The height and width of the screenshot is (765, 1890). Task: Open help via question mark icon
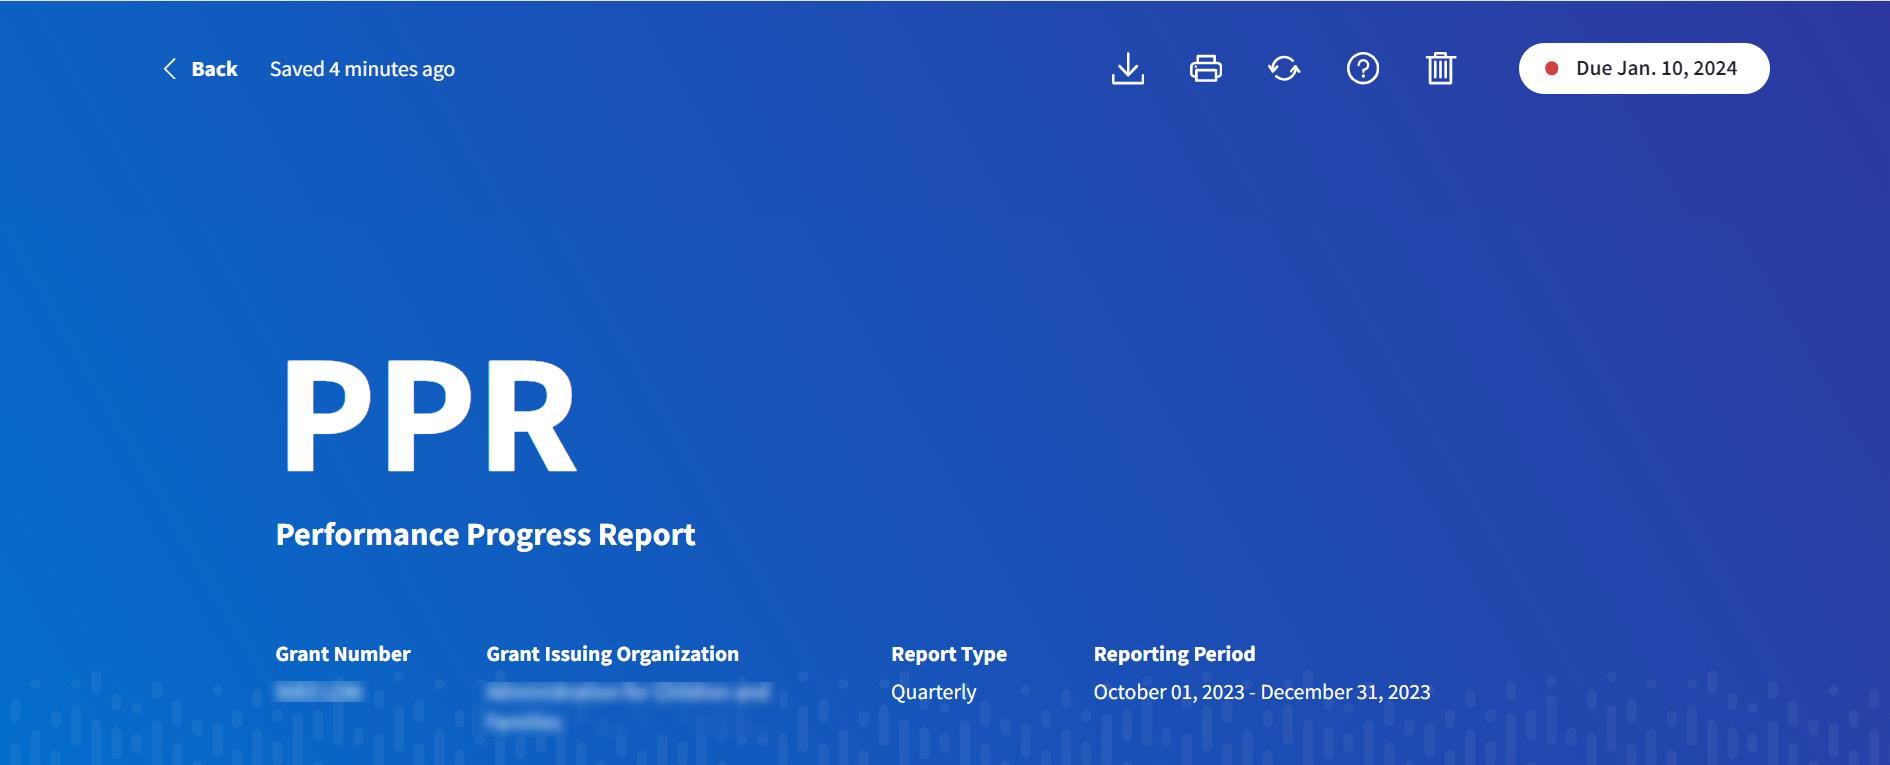pyautogui.click(x=1362, y=69)
